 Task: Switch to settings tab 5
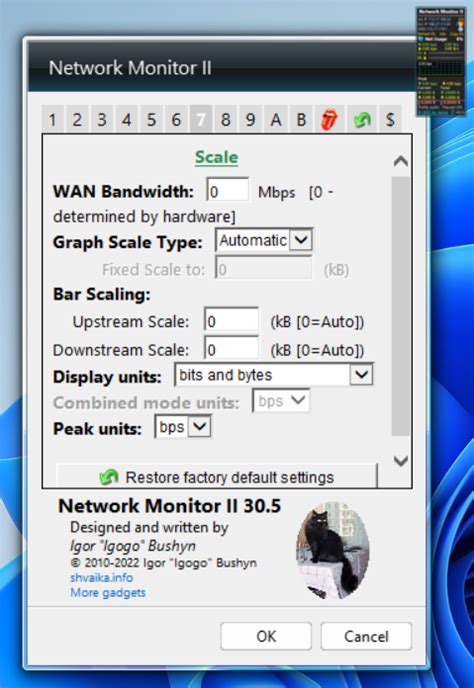[x=151, y=119]
